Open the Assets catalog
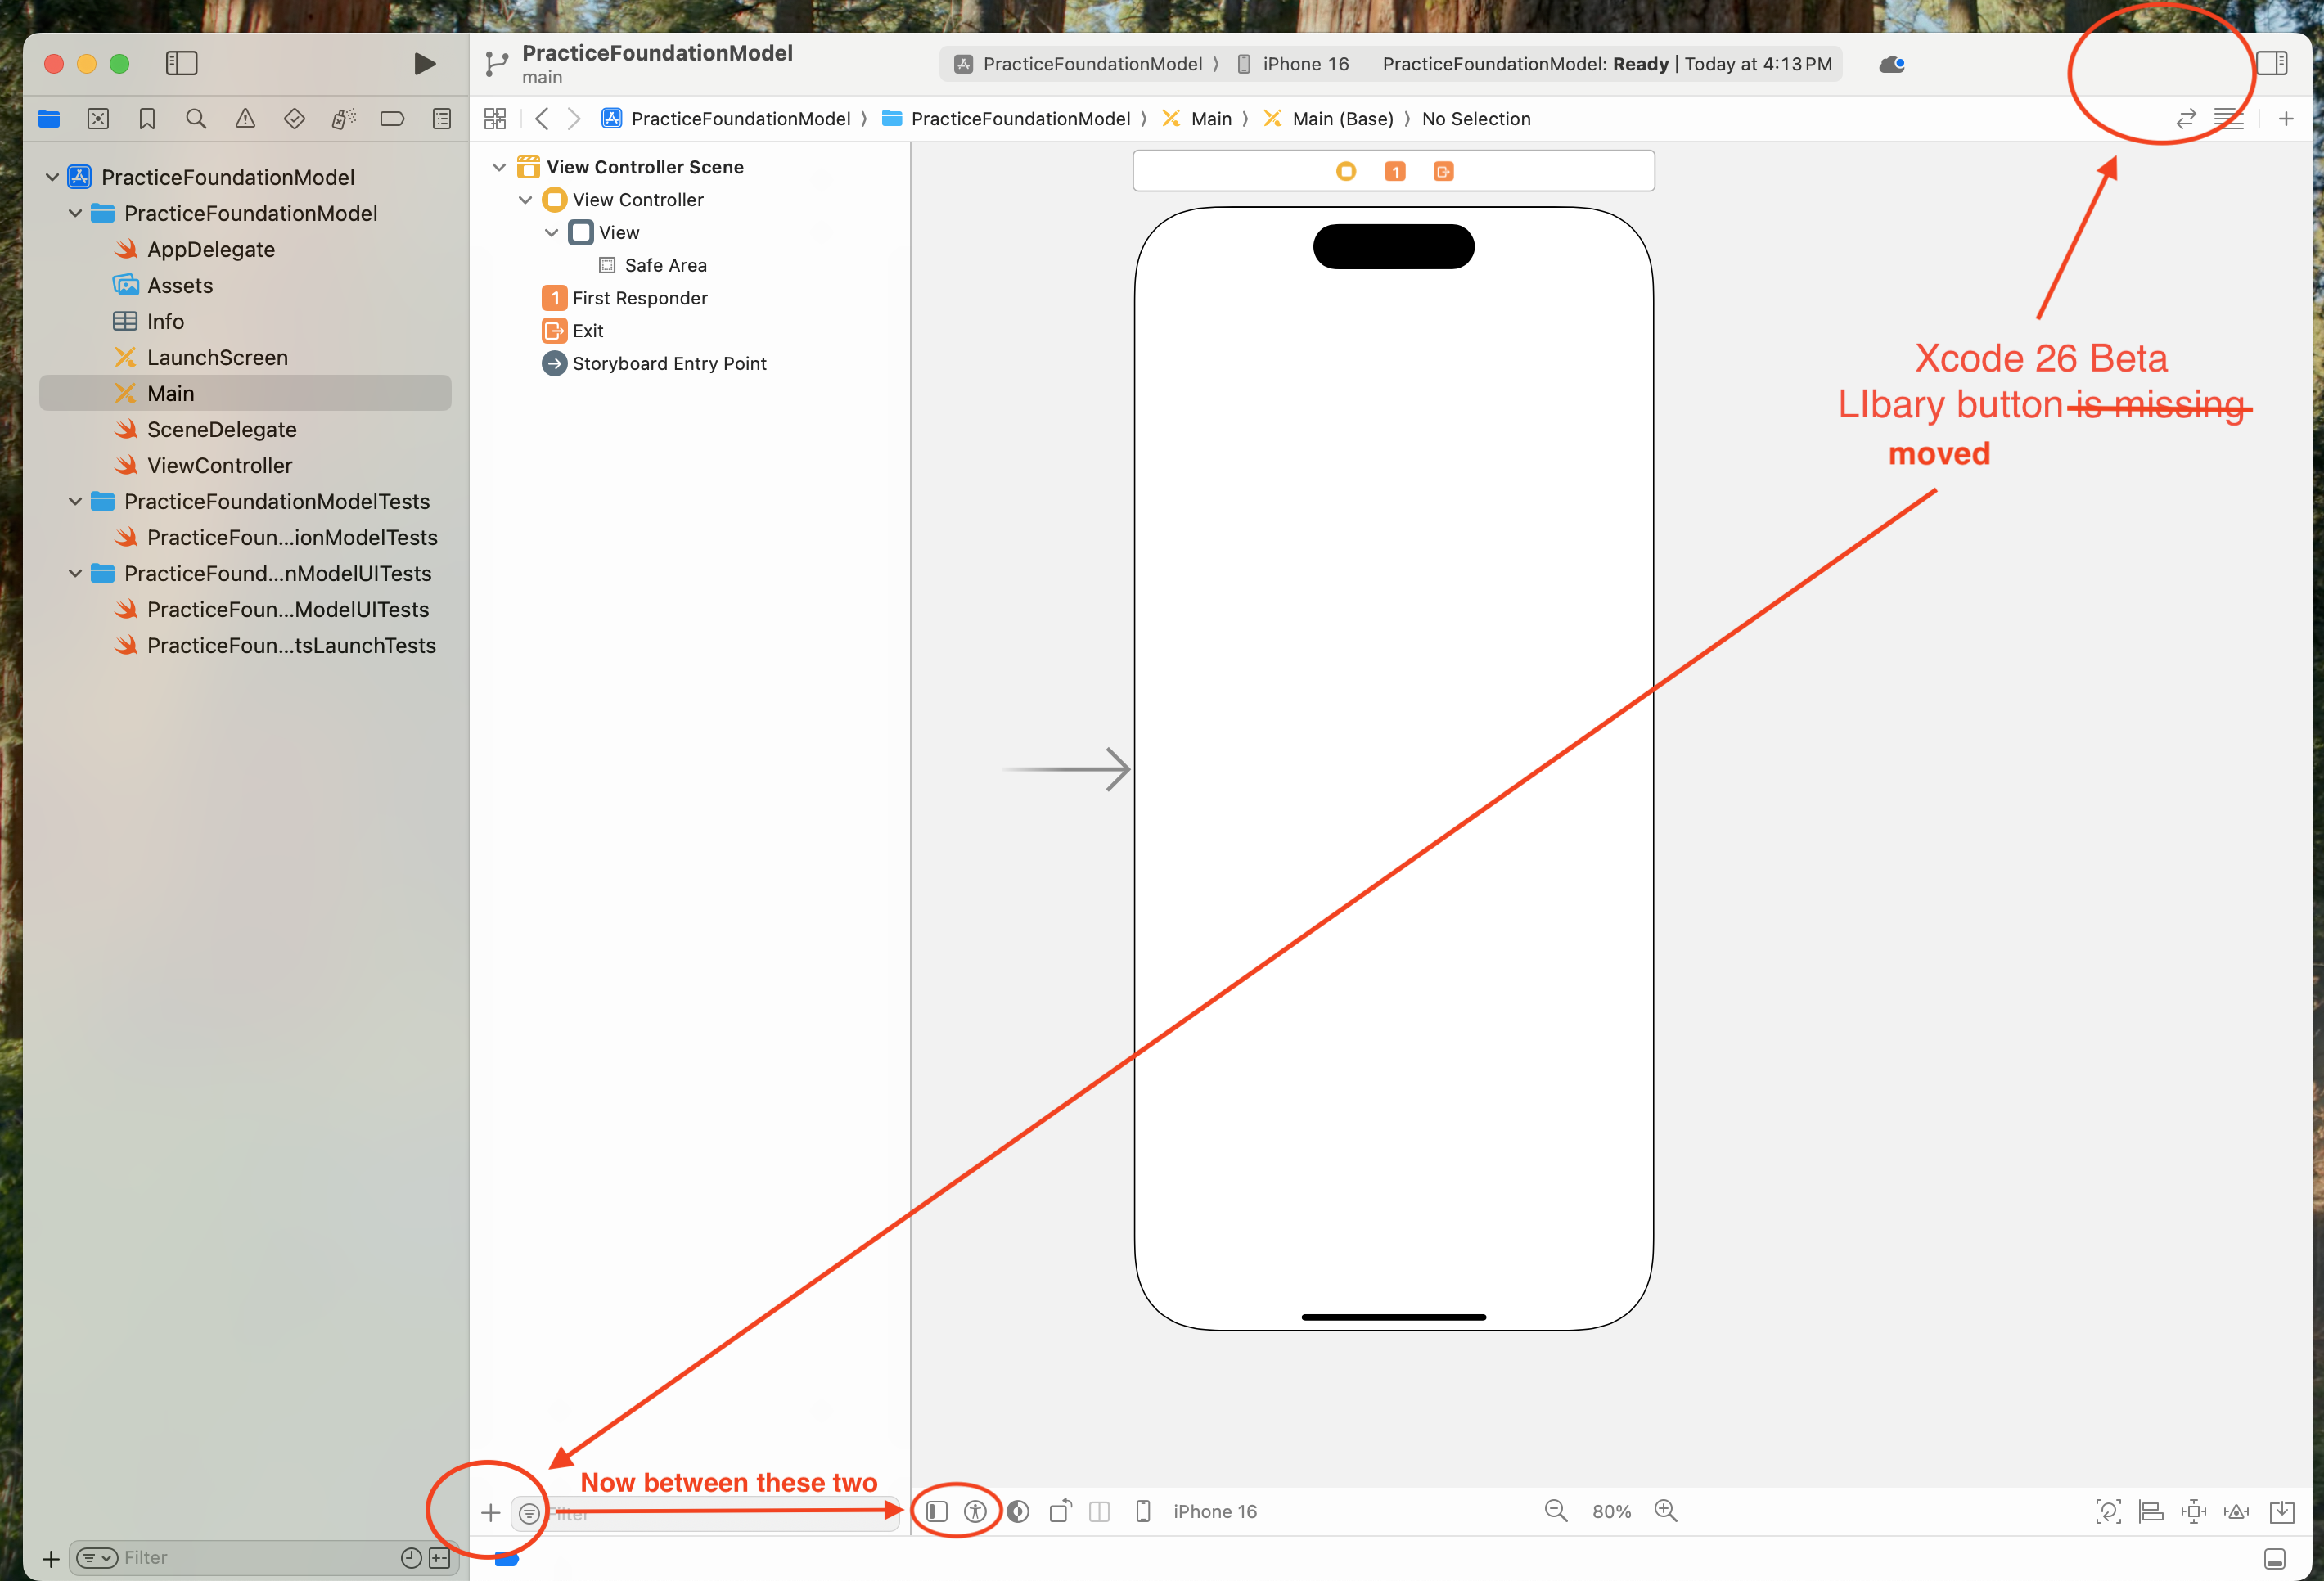This screenshot has height=1581, width=2324. pos(180,285)
